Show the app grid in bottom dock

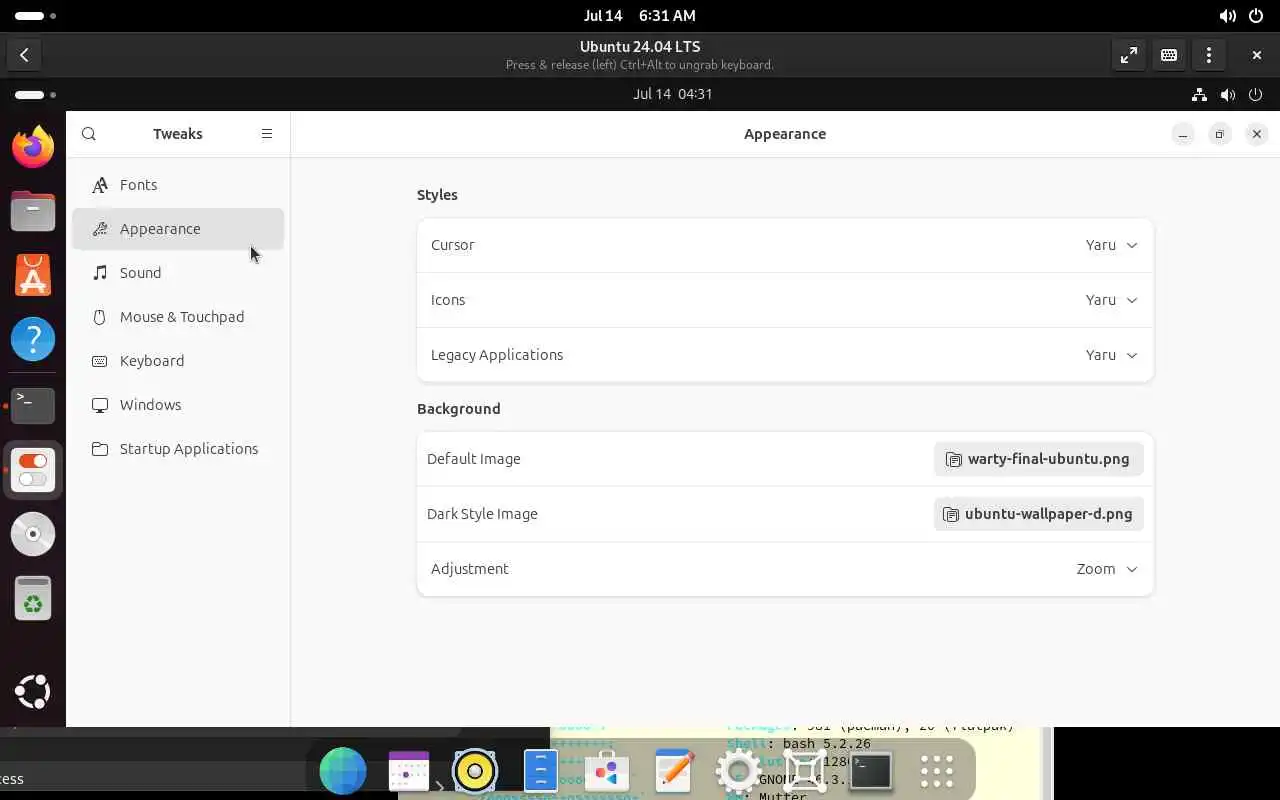937,771
